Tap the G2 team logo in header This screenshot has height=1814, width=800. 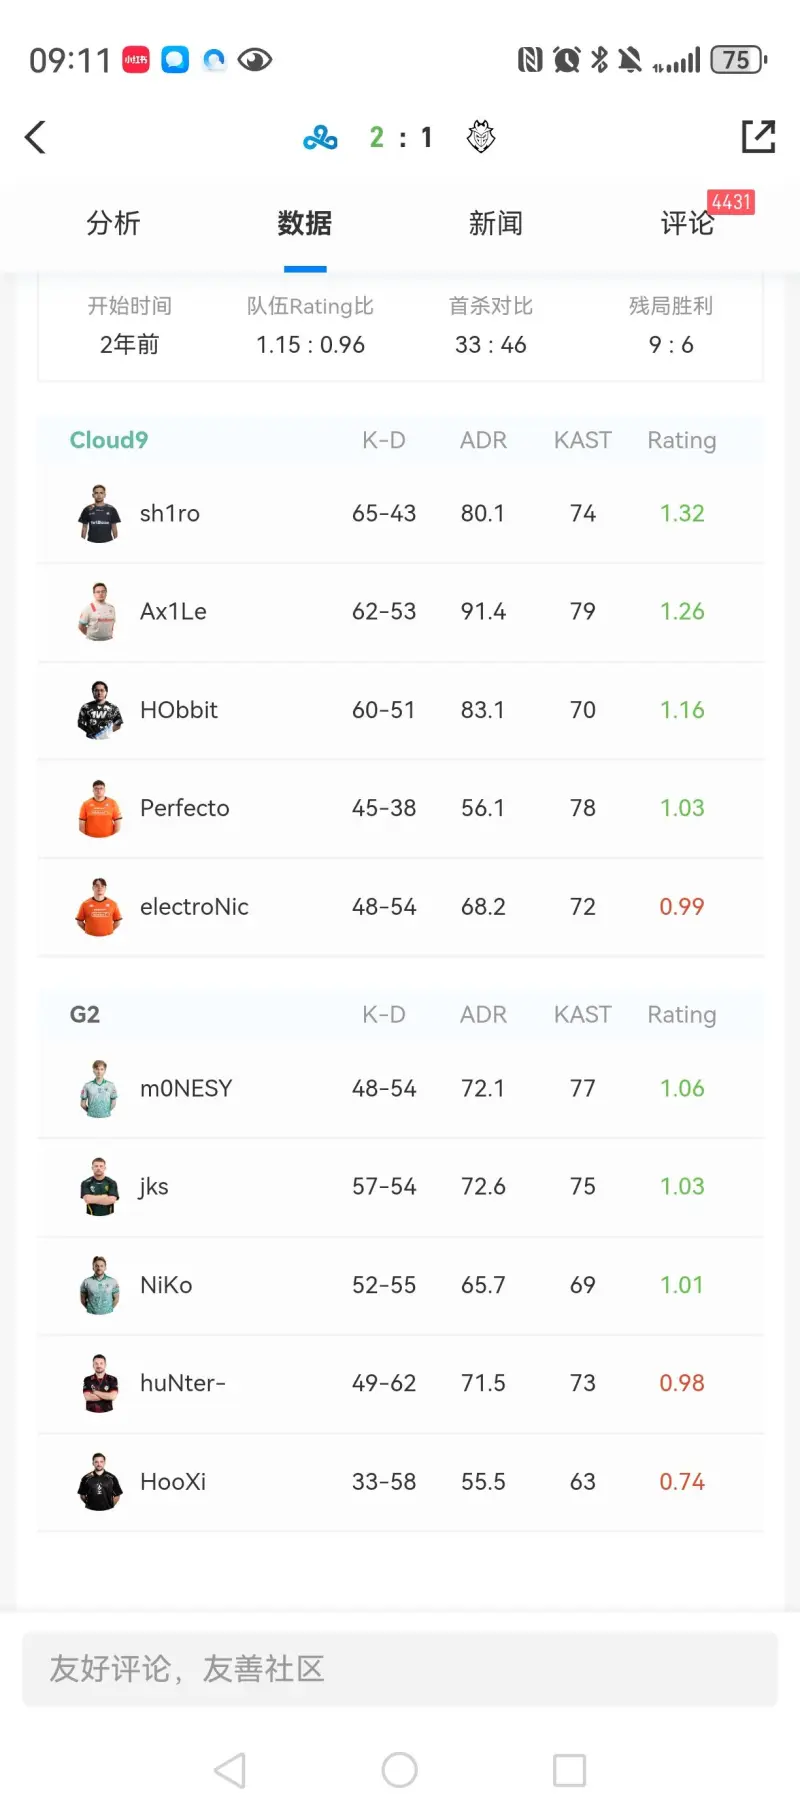tap(481, 137)
